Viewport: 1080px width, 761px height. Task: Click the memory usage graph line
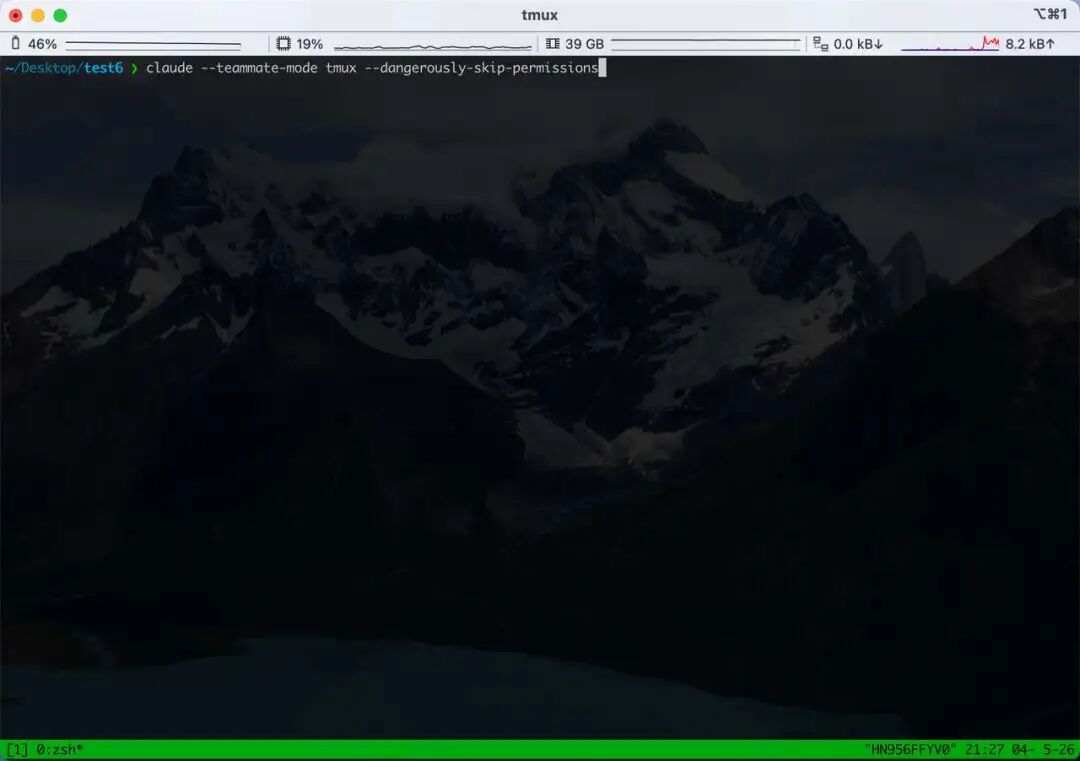[x=705, y=44]
